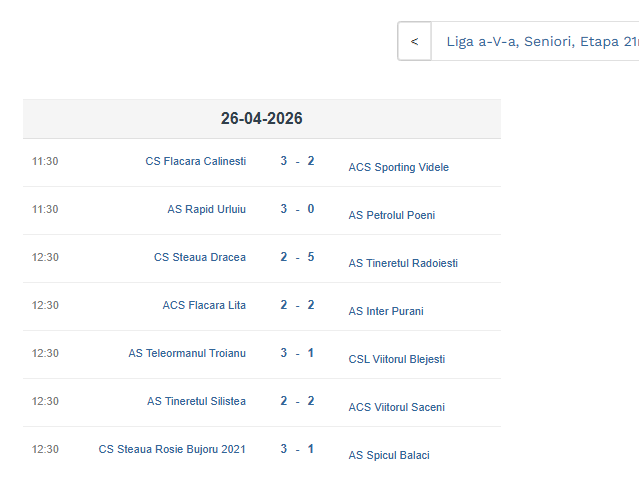
Task: Open AS Tineretul Silistea team link
Action: click(x=196, y=401)
